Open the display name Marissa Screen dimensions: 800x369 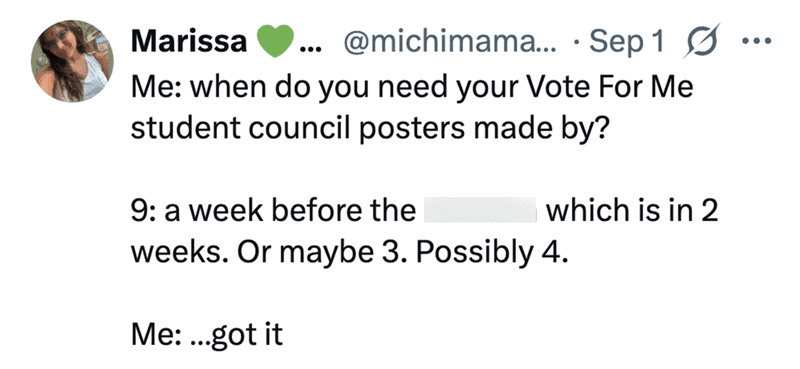[x=189, y=41]
